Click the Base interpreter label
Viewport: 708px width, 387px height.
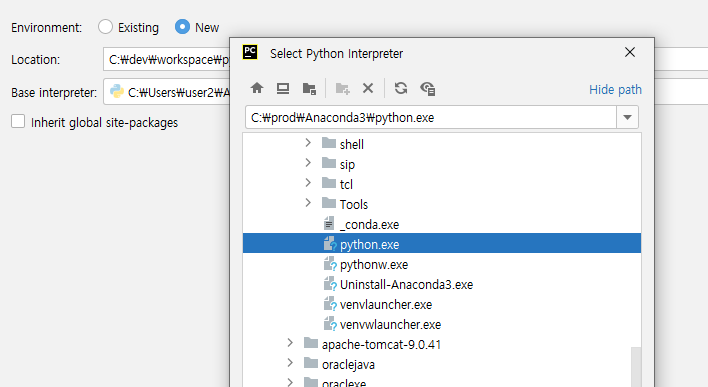point(54,93)
